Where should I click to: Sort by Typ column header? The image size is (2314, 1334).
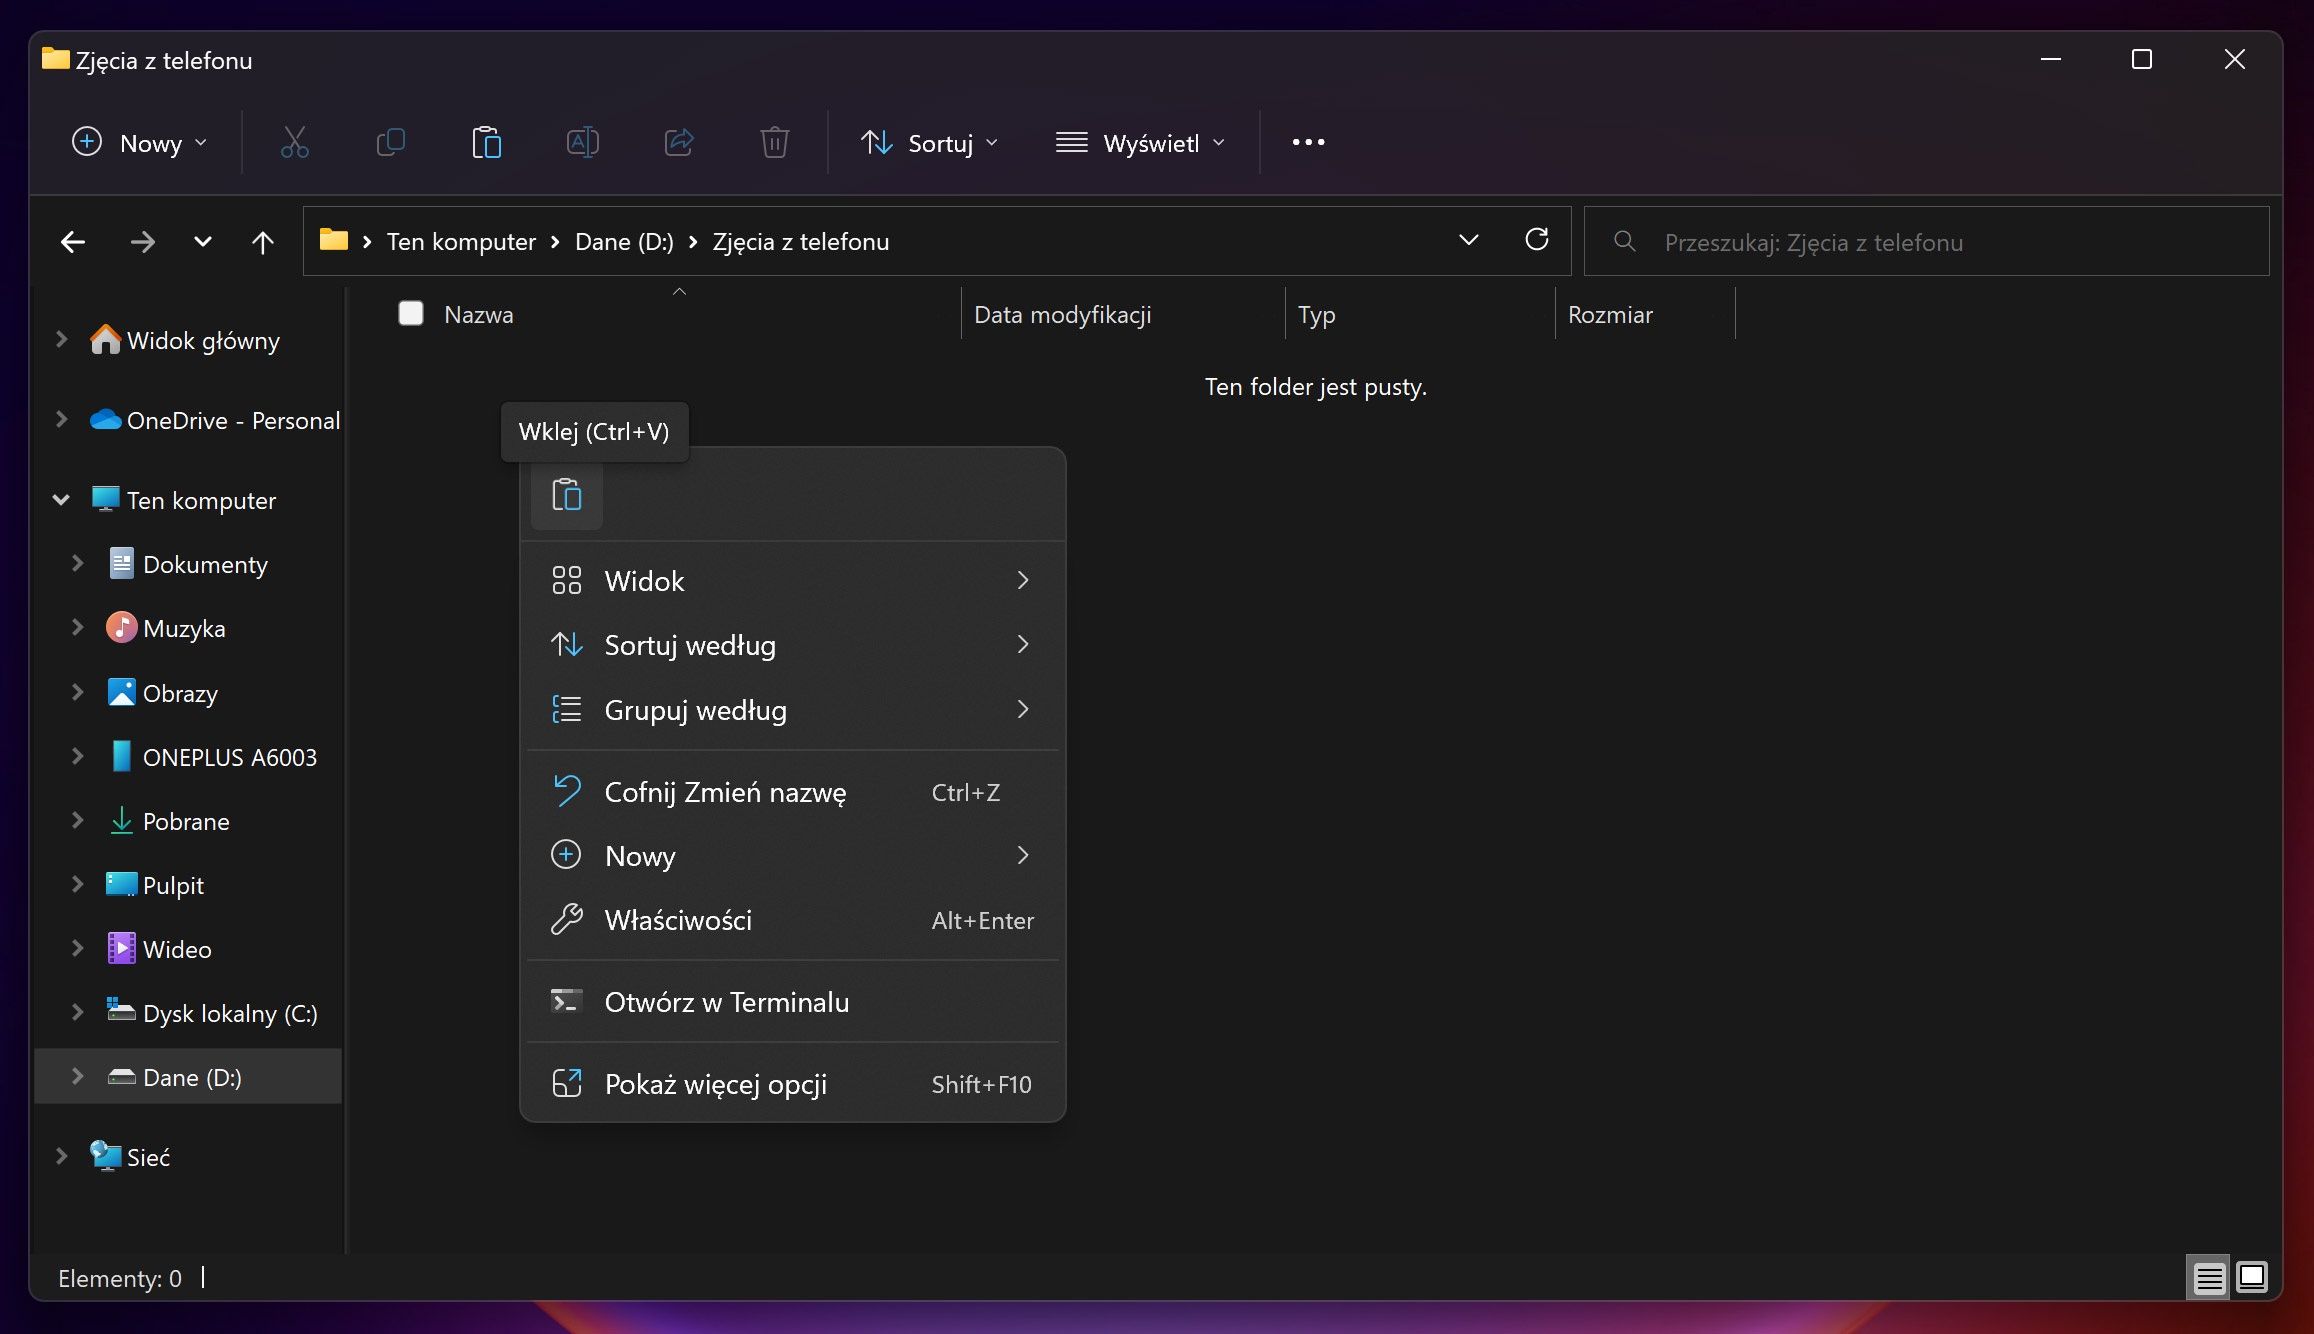(x=1316, y=315)
